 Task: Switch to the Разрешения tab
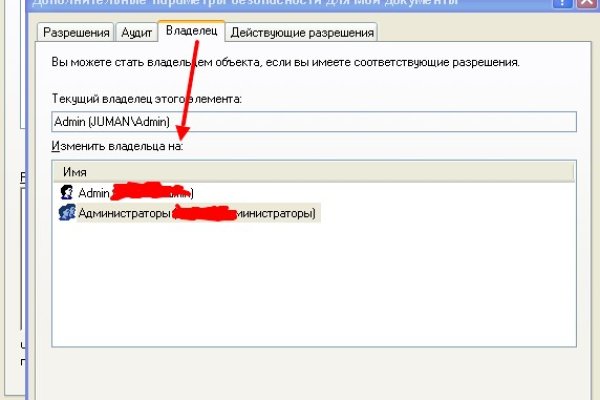[76, 33]
